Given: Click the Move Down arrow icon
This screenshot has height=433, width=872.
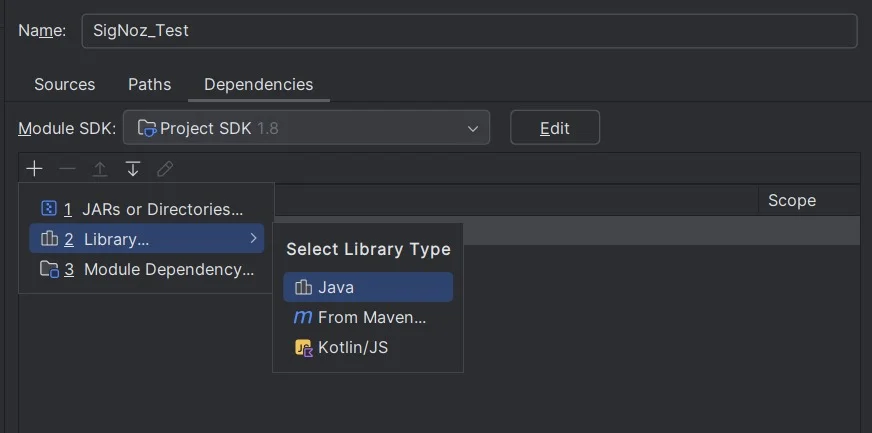Looking at the screenshot, I should click(132, 169).
